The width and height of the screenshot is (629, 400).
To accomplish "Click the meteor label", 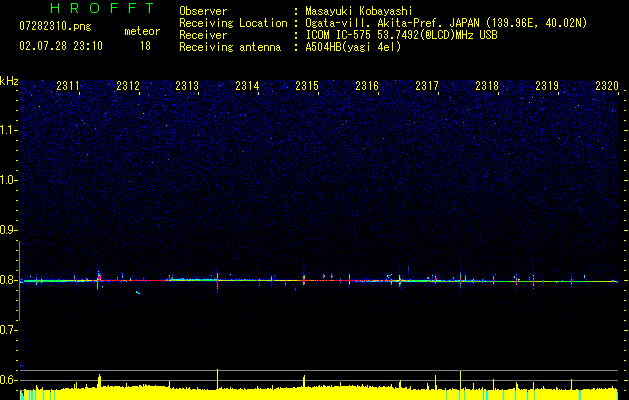I will 142,31.
